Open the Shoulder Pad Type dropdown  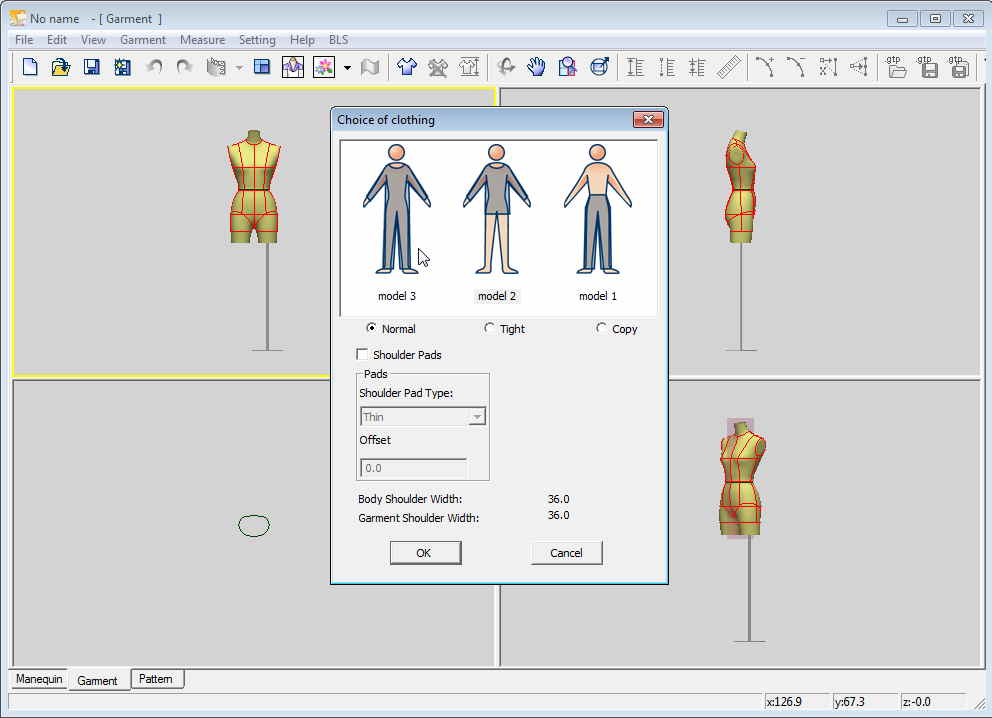477,417
